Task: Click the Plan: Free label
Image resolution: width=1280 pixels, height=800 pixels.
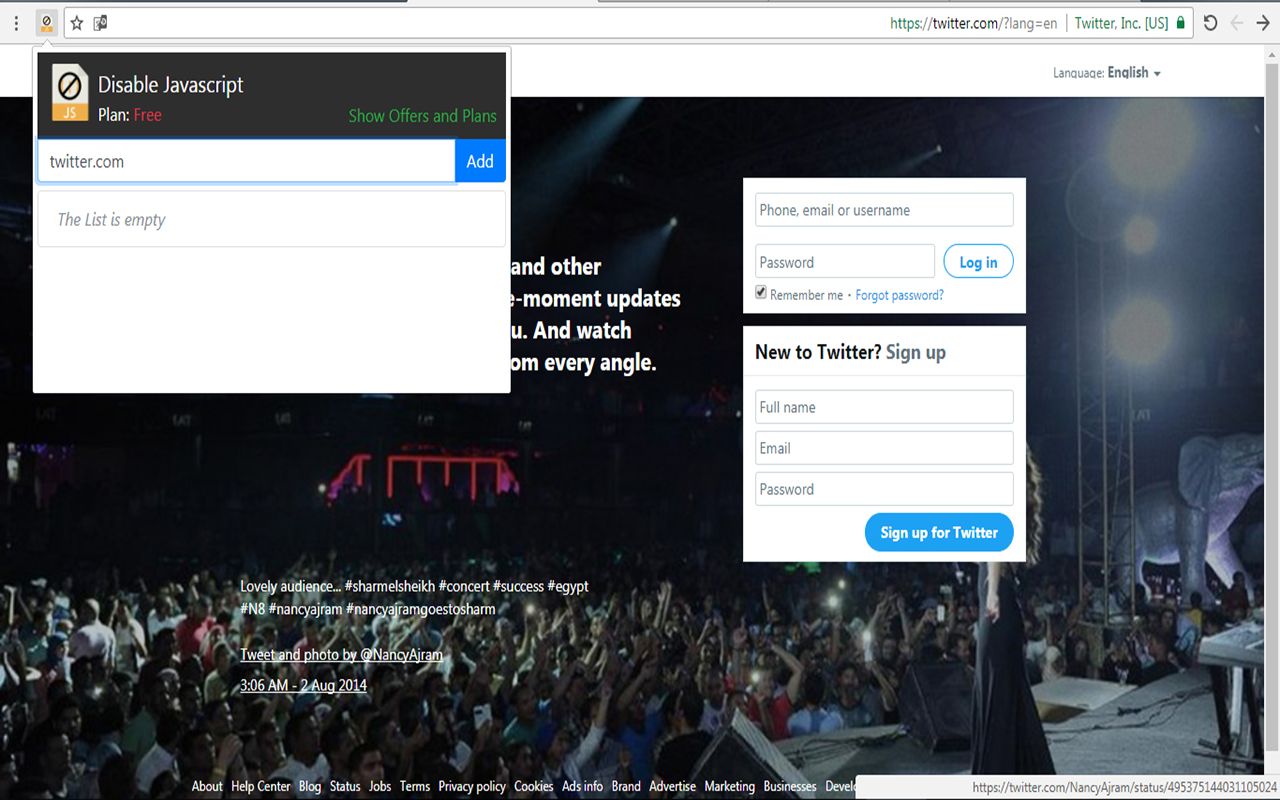Action: click(130, 115)
